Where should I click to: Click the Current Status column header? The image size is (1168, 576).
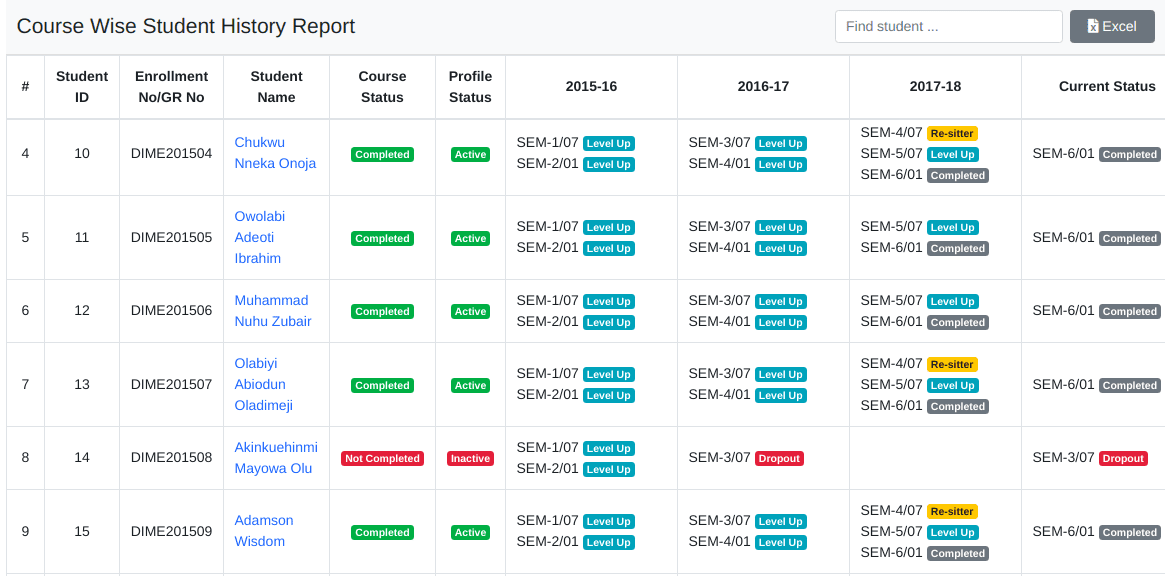(1106, 87)
